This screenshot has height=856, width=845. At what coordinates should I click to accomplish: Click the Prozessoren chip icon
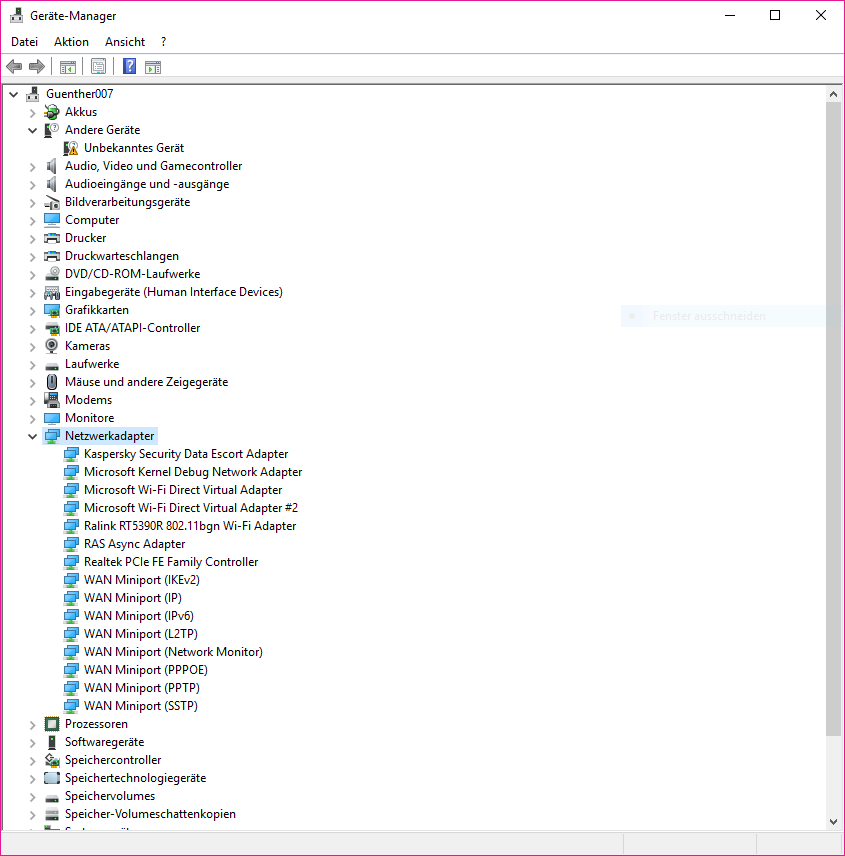[52, 724]
